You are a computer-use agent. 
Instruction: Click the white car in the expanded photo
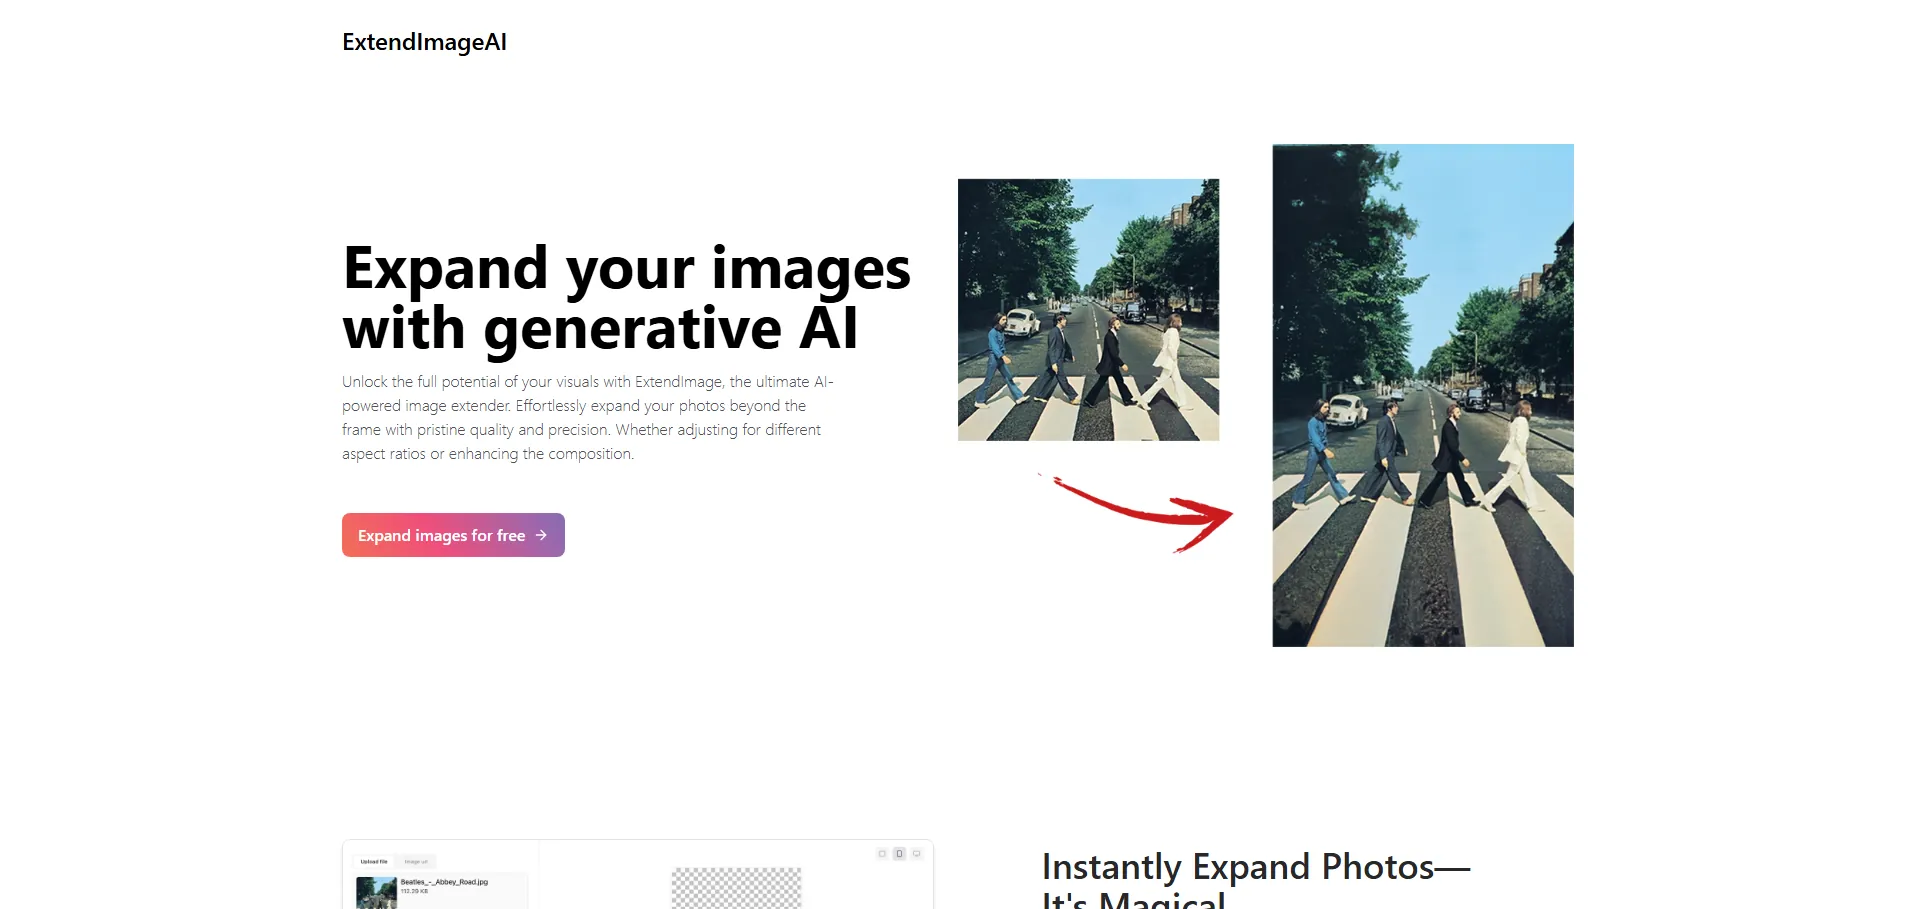(1348, 409)
